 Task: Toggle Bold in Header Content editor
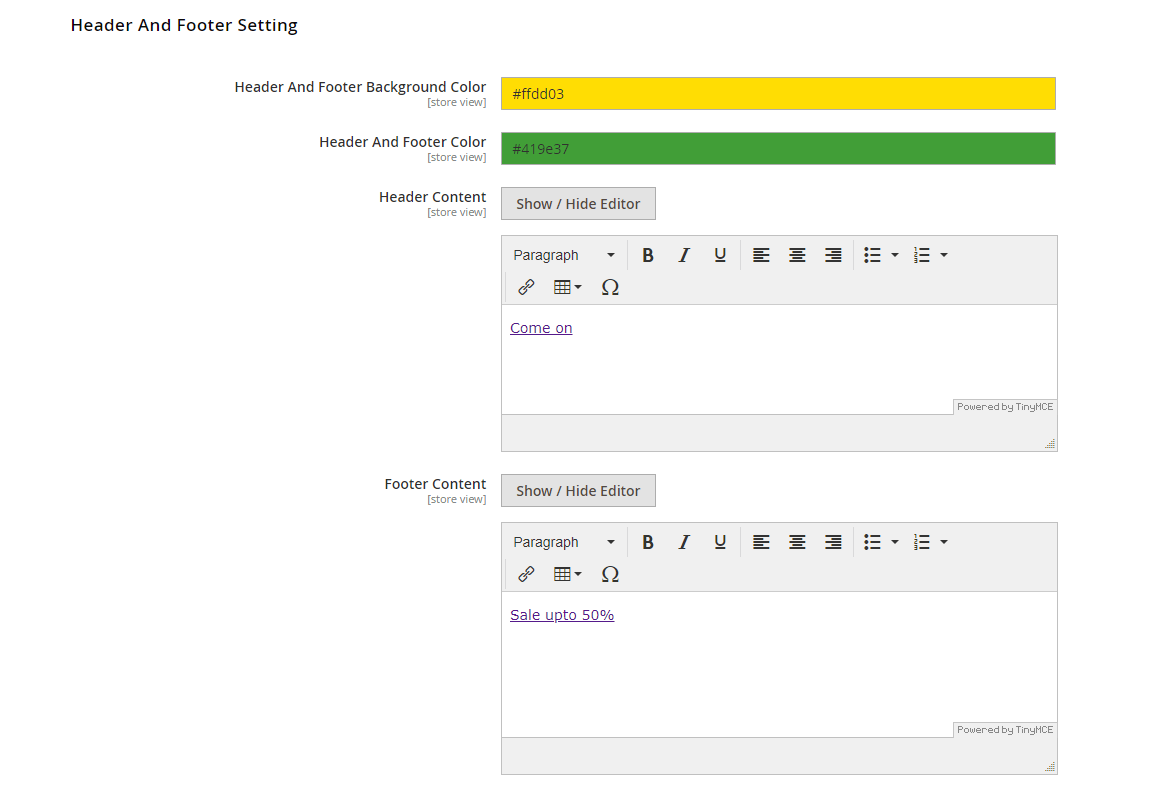[x=648, y=255]
